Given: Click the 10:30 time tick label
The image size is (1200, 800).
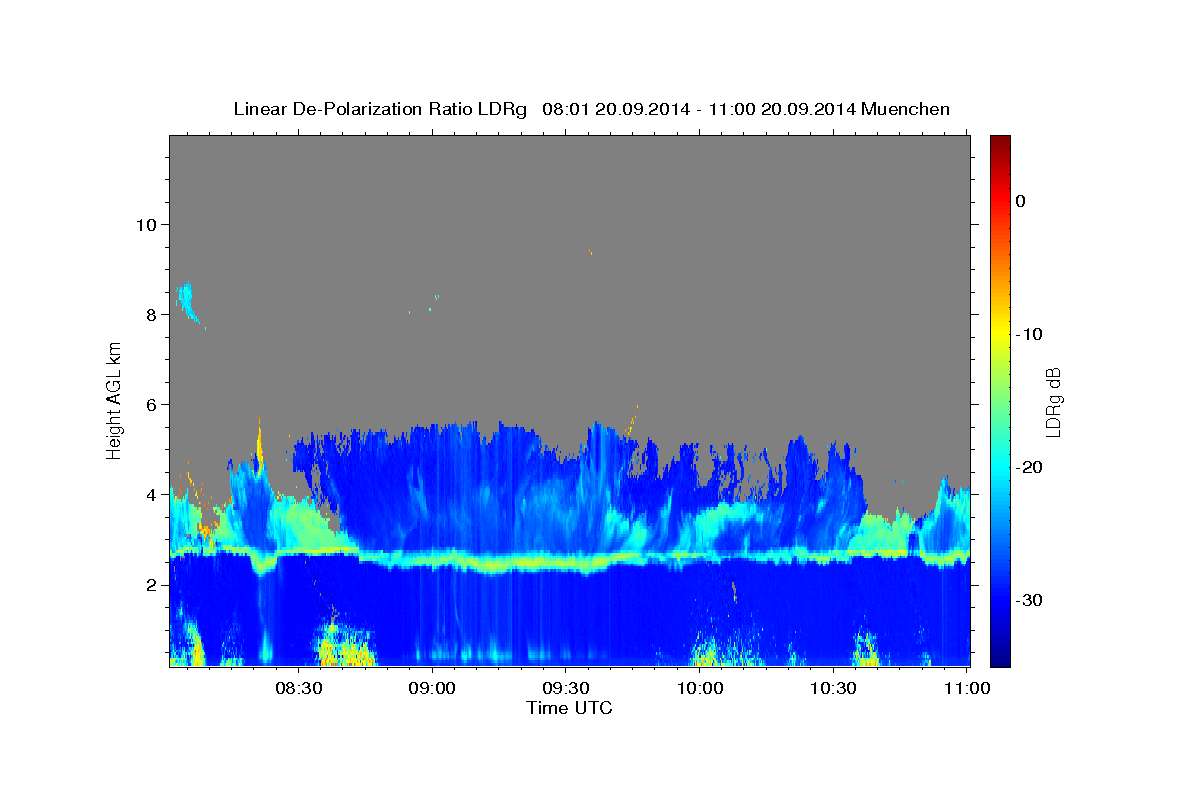Looking at the screenshot, I should (833, 689).
